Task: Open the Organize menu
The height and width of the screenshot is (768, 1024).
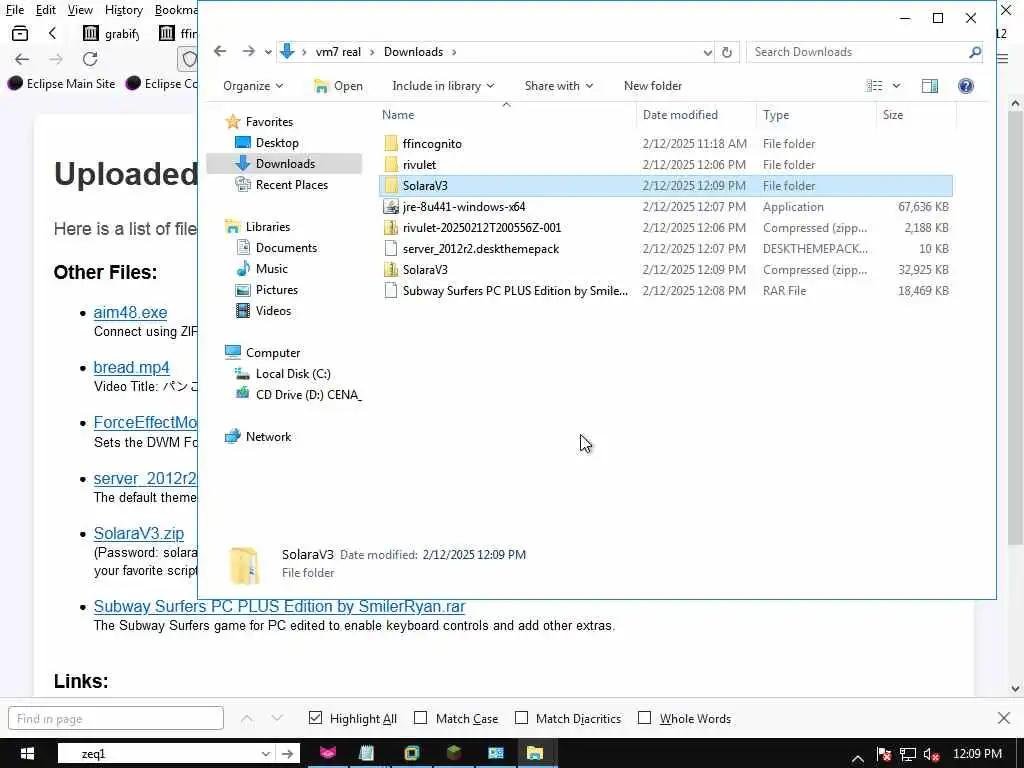Action: (x=253, y=86)
